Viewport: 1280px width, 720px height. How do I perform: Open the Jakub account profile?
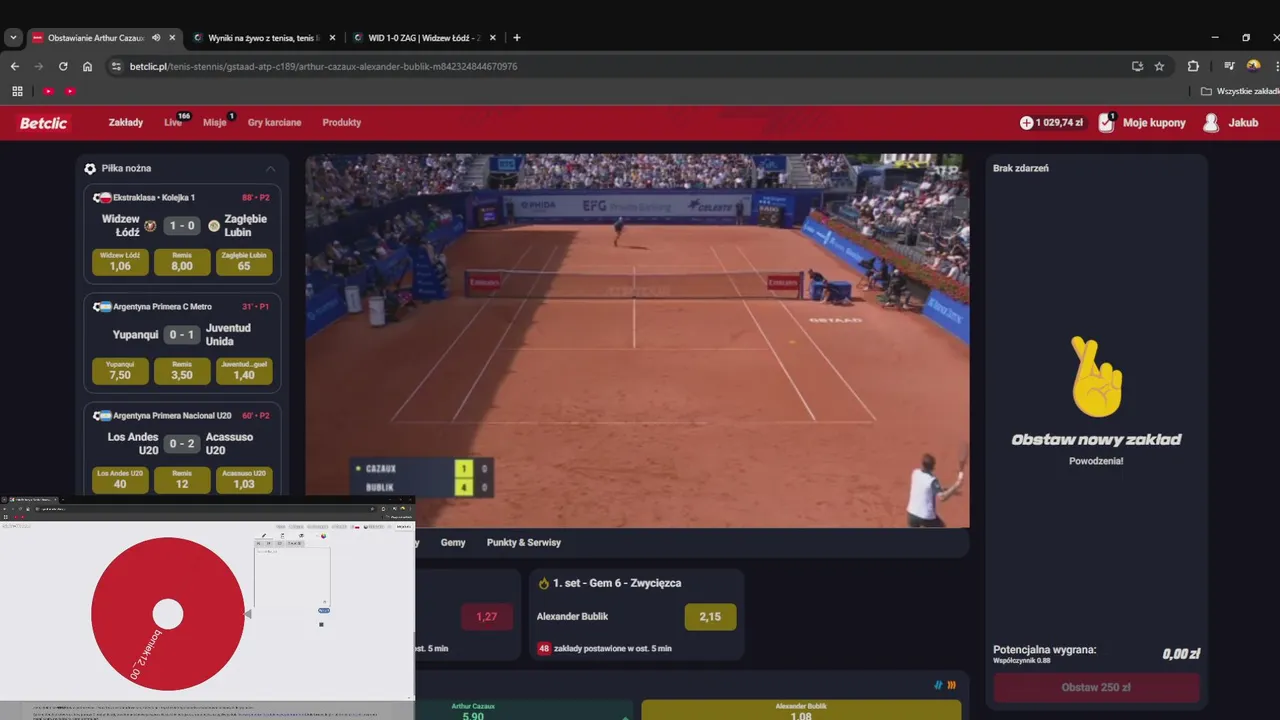pos(1230,123)
